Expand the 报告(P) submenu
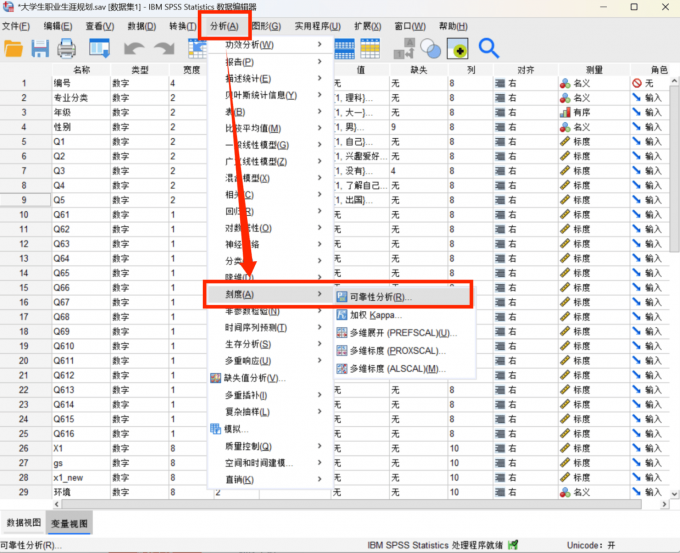This screenshot has height=553, width=680. pos(271,62)
